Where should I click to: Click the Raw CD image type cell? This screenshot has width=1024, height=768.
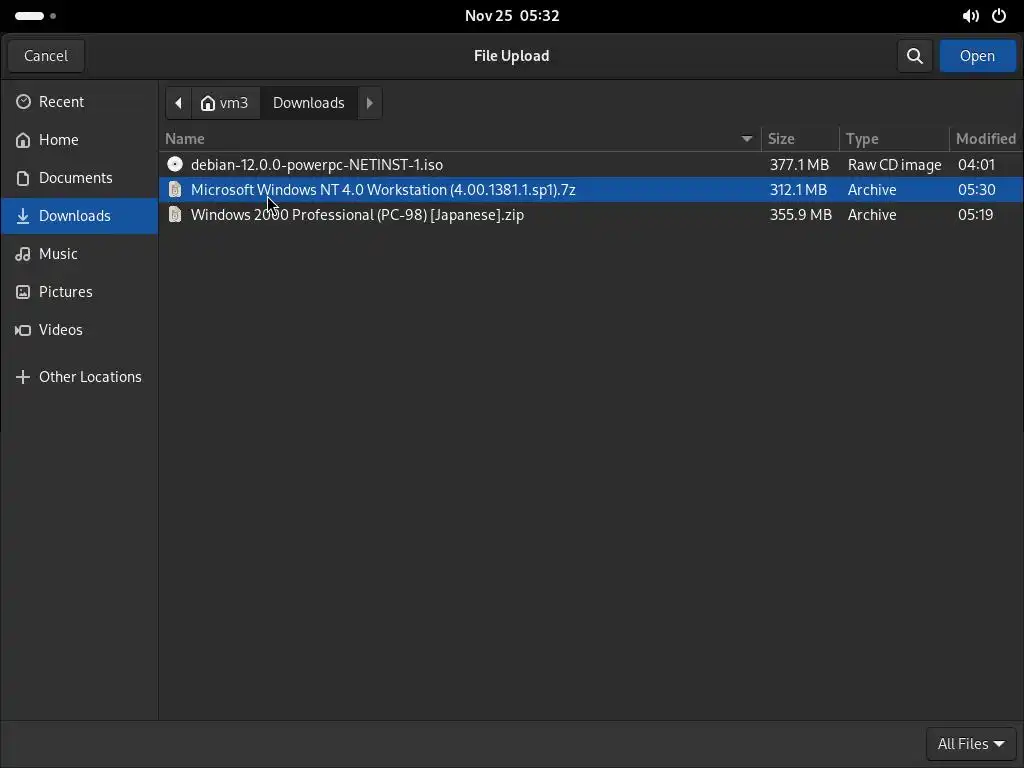click(x=895, y=165)
